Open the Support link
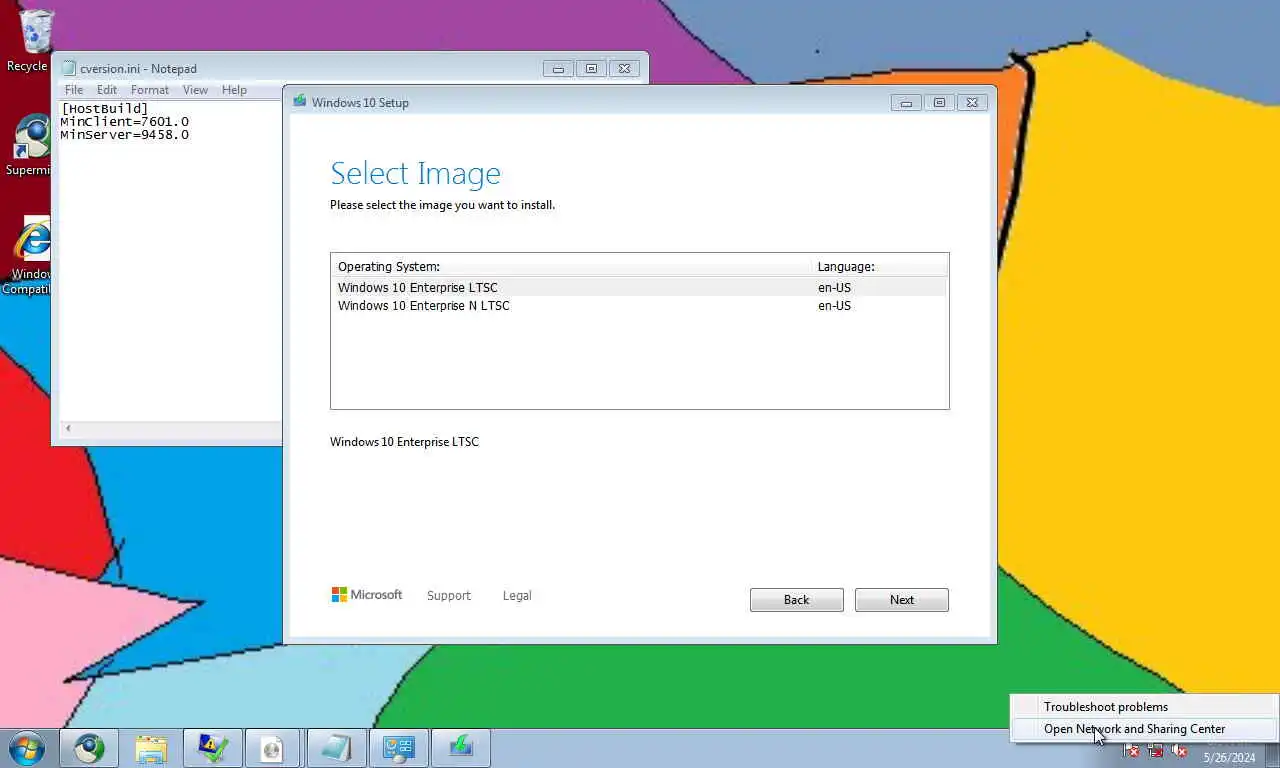The height and width of the screenshot is (768, 1280). pos(448,595)
